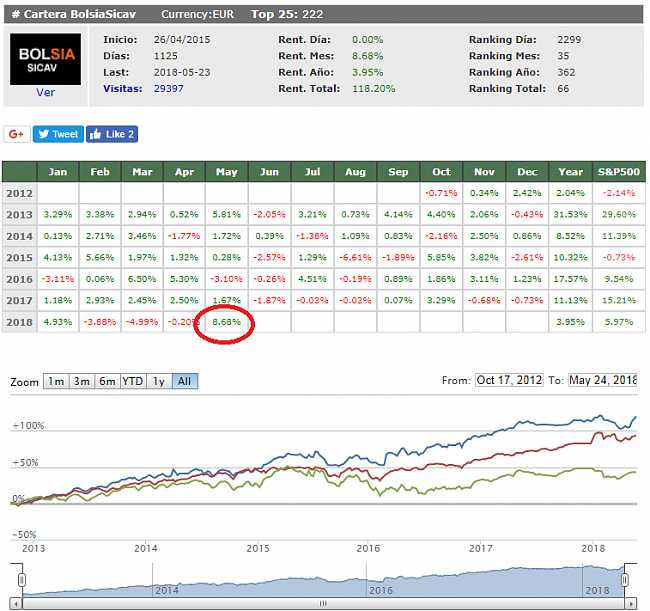Click the Rent. Año value 3.95%

pos(368,73)
